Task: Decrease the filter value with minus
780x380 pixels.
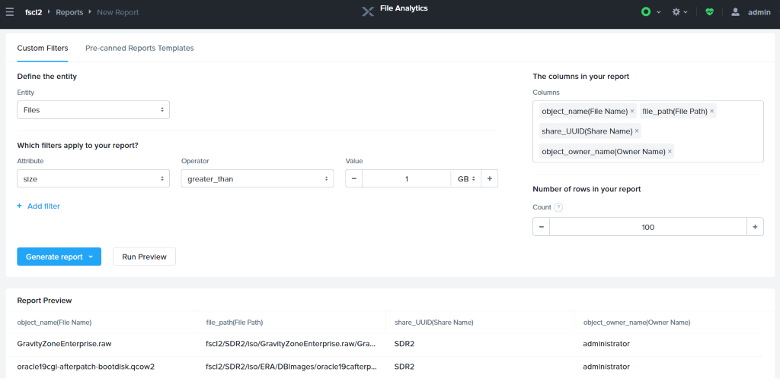Action: coord(354,179)
